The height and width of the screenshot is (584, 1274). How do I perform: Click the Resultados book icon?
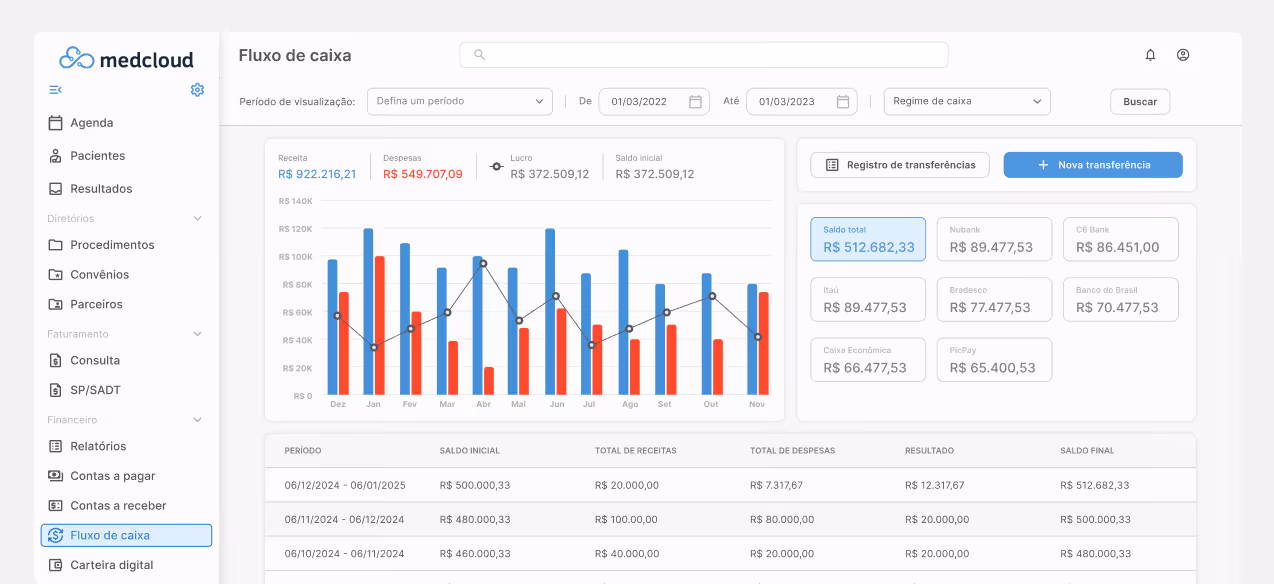[x=54, y=188]
